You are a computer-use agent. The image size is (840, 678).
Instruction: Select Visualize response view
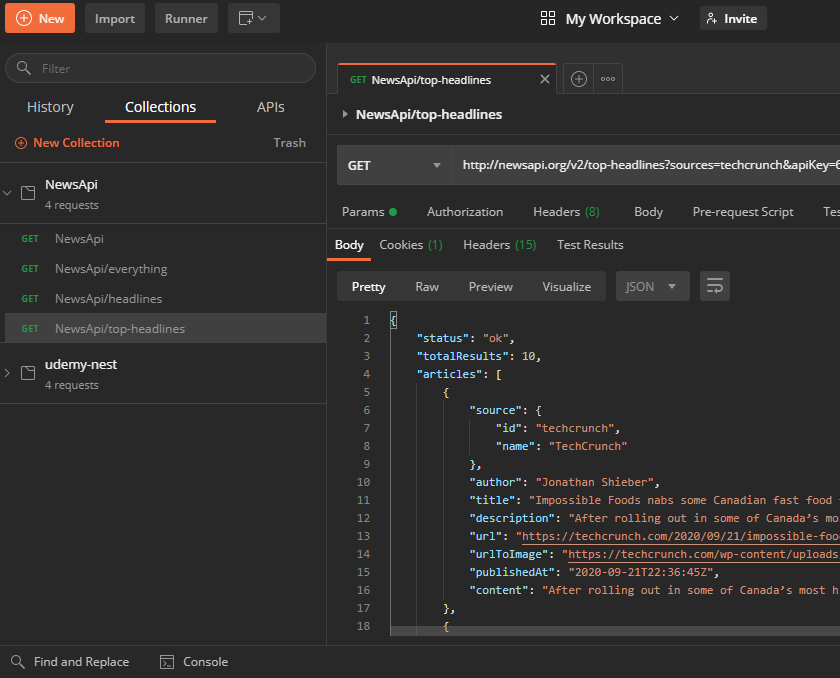pyautogui.click(x=567, y=287)
